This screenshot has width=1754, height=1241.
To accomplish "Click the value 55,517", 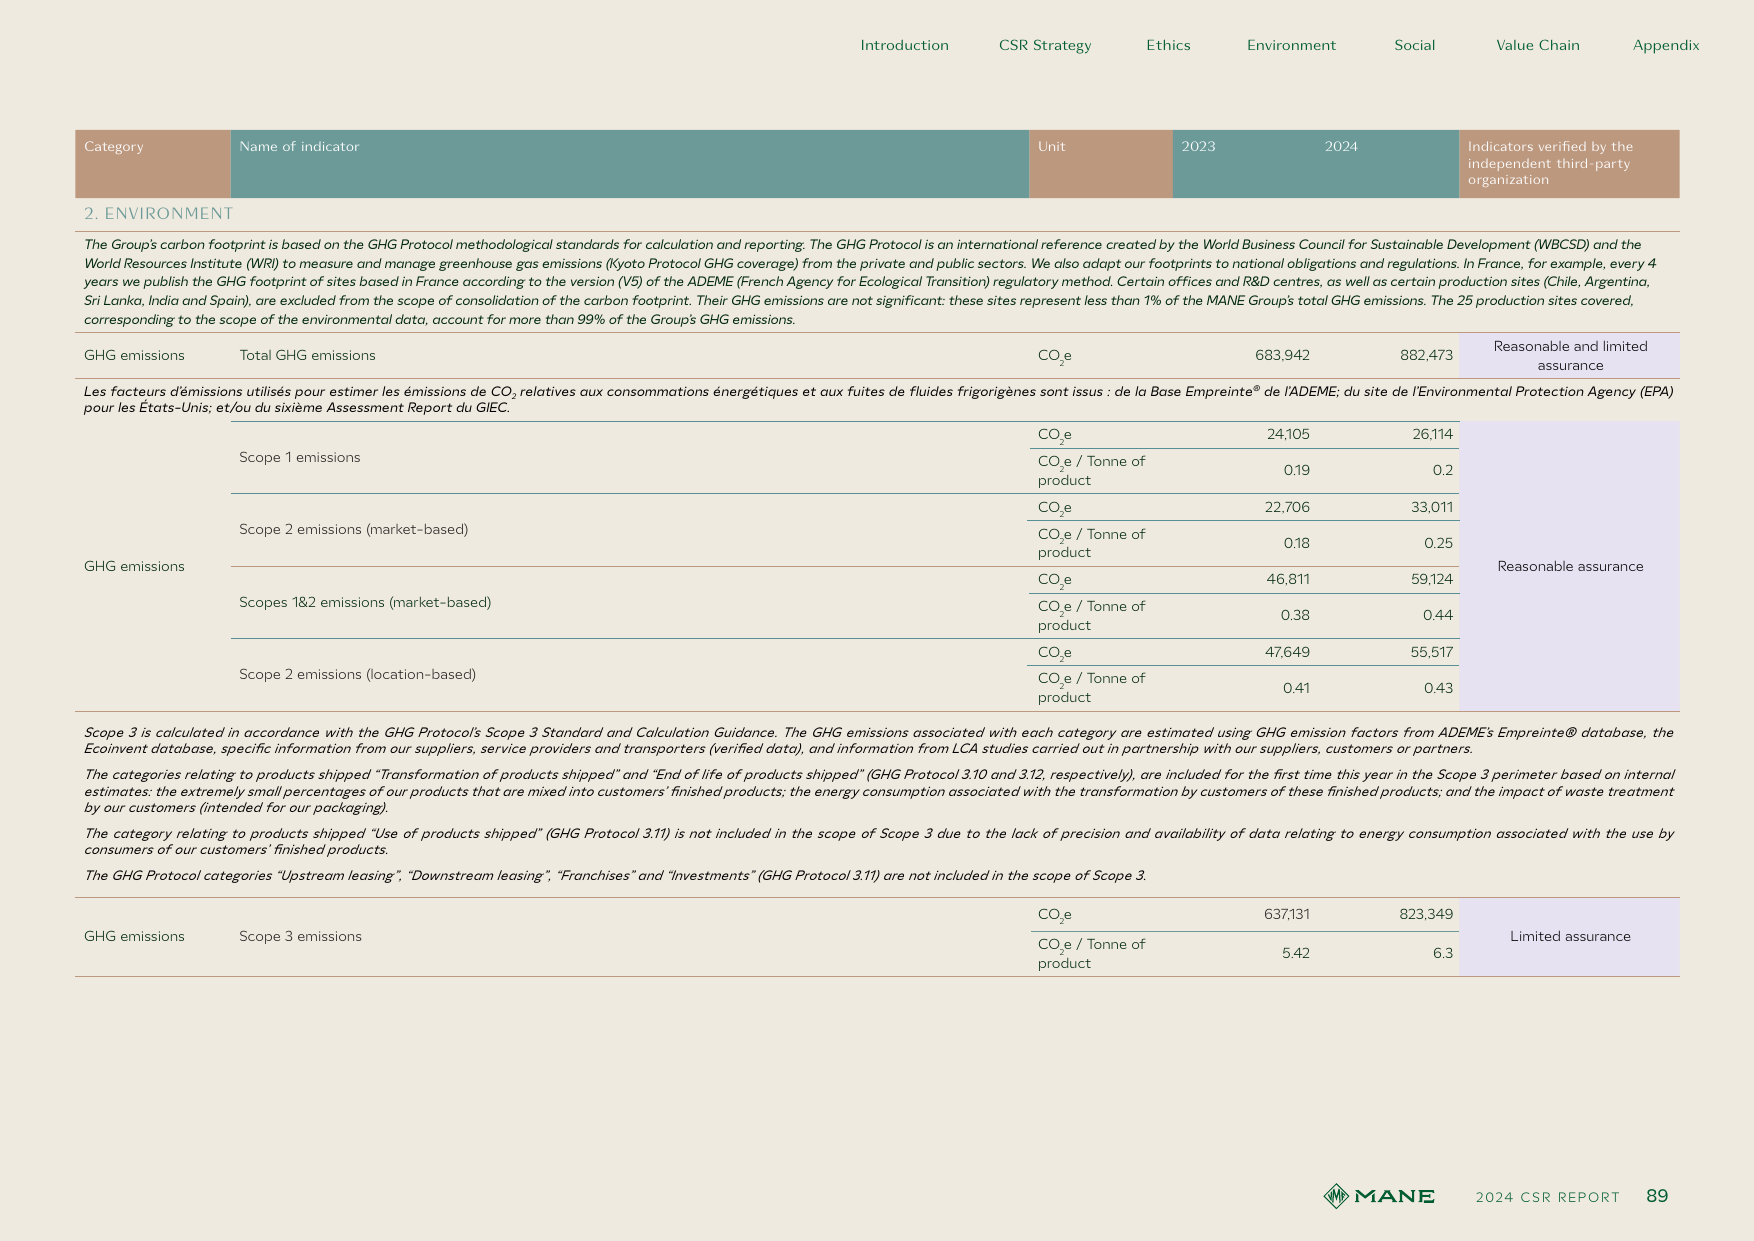I will (1432, 653).
